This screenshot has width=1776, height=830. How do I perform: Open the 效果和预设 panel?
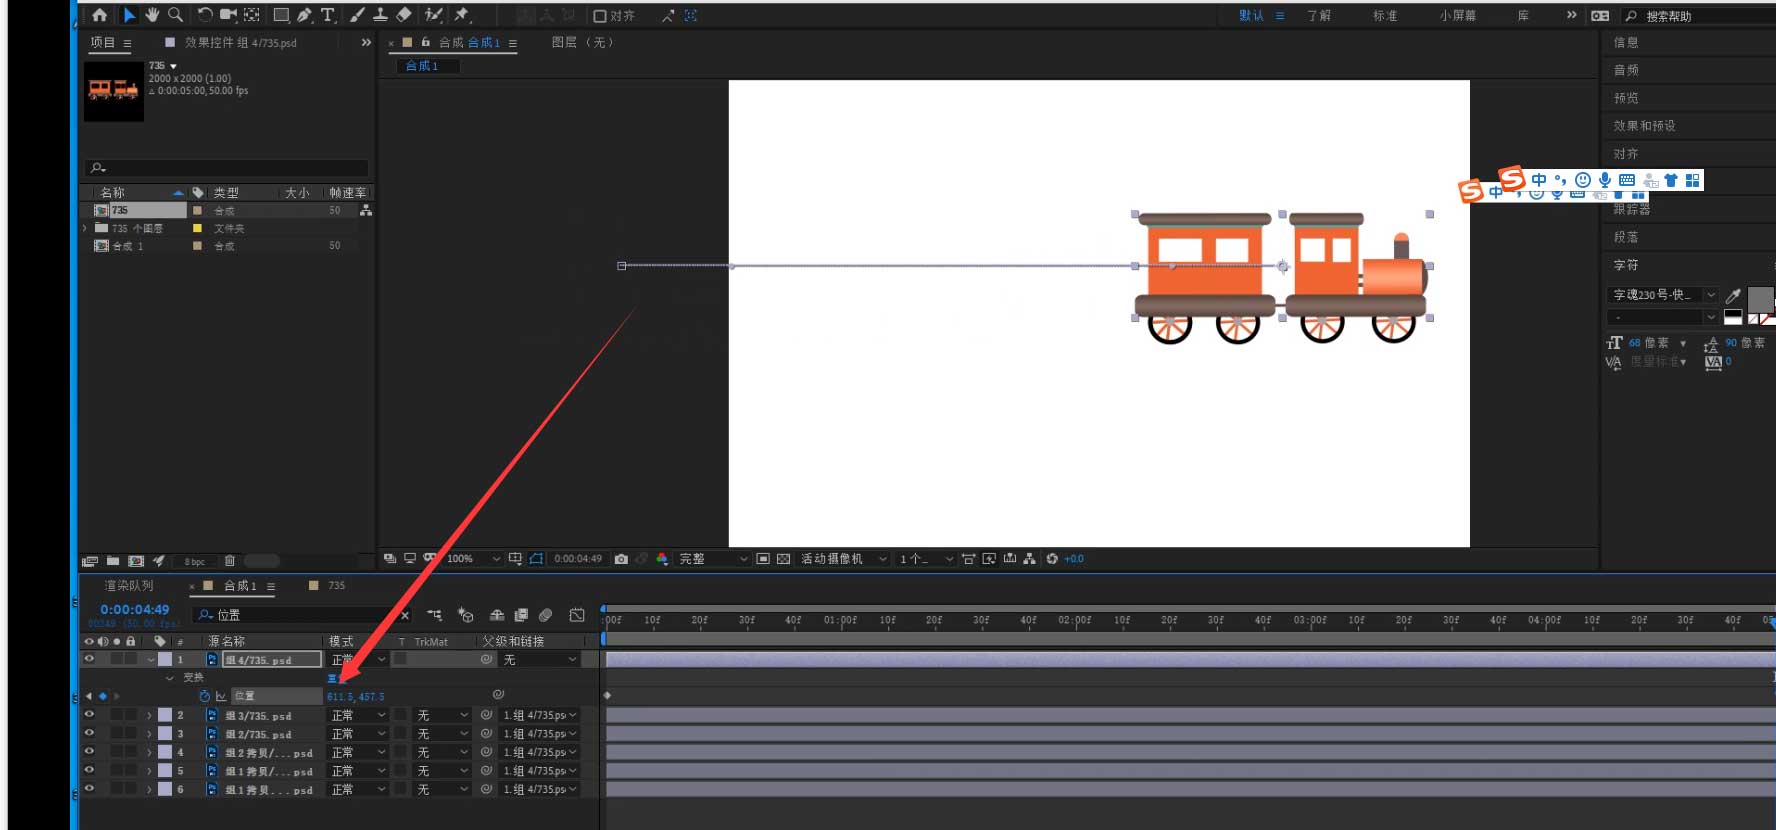click(1644, 126)
